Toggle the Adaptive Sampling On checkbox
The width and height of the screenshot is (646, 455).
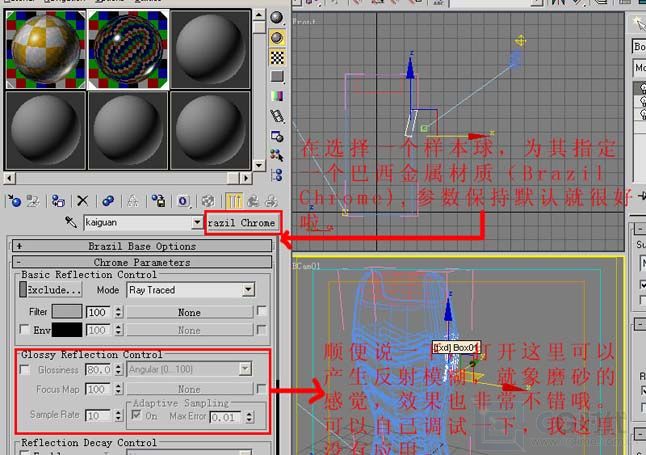(x=136, y=415)
